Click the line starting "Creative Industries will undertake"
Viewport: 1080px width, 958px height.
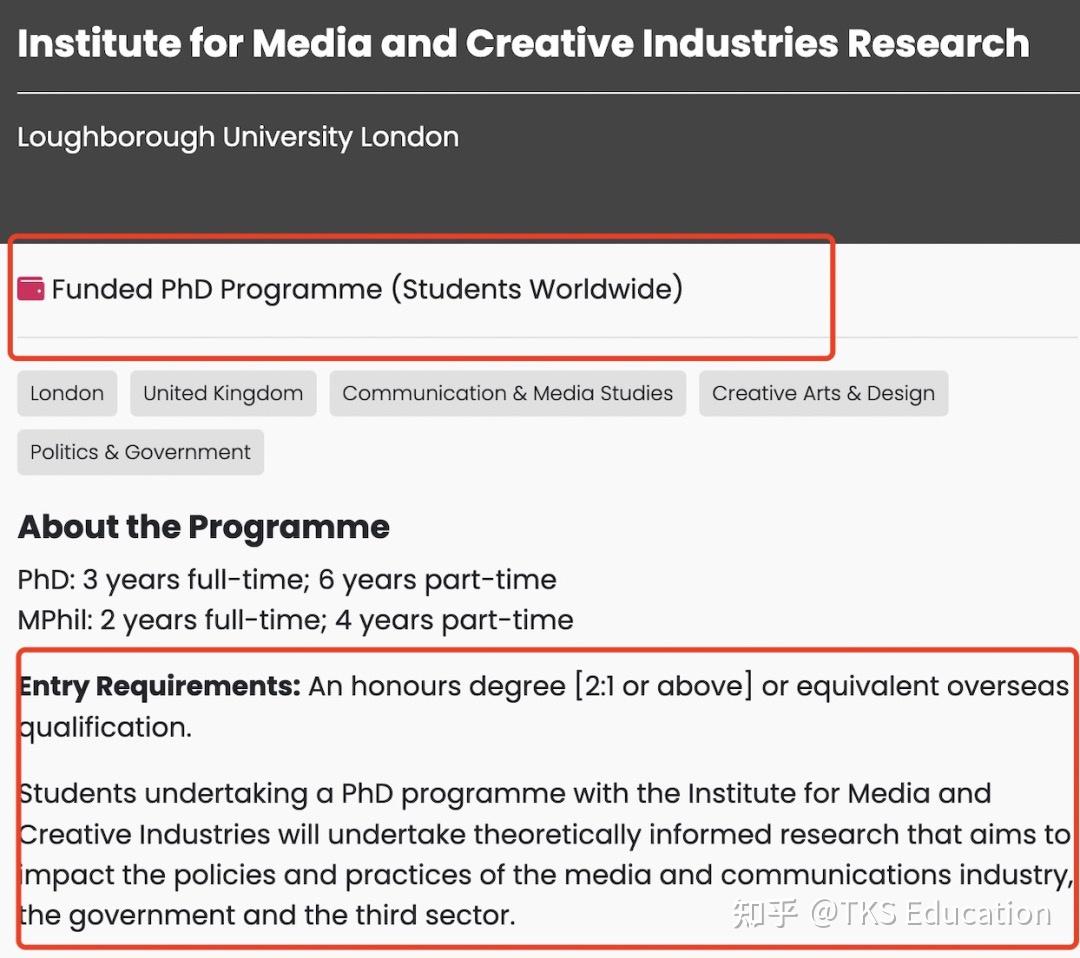(545, 834)
